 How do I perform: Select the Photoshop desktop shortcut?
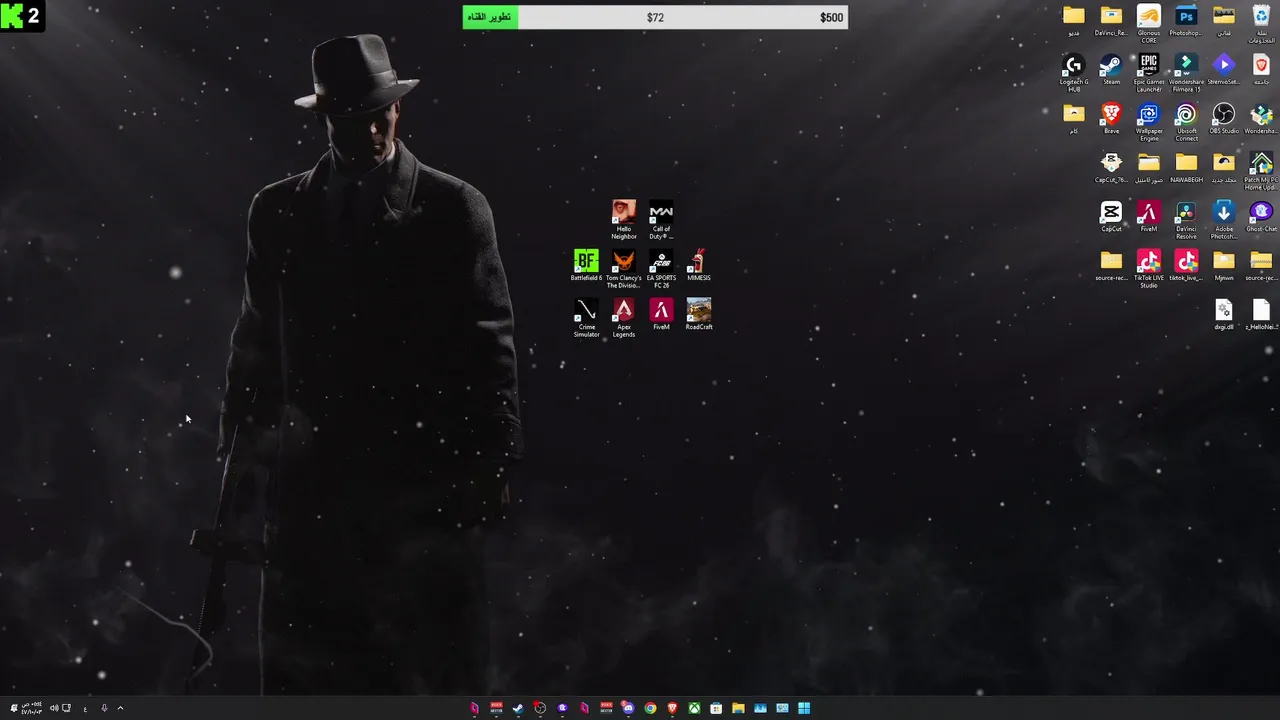coord(1186,20)
